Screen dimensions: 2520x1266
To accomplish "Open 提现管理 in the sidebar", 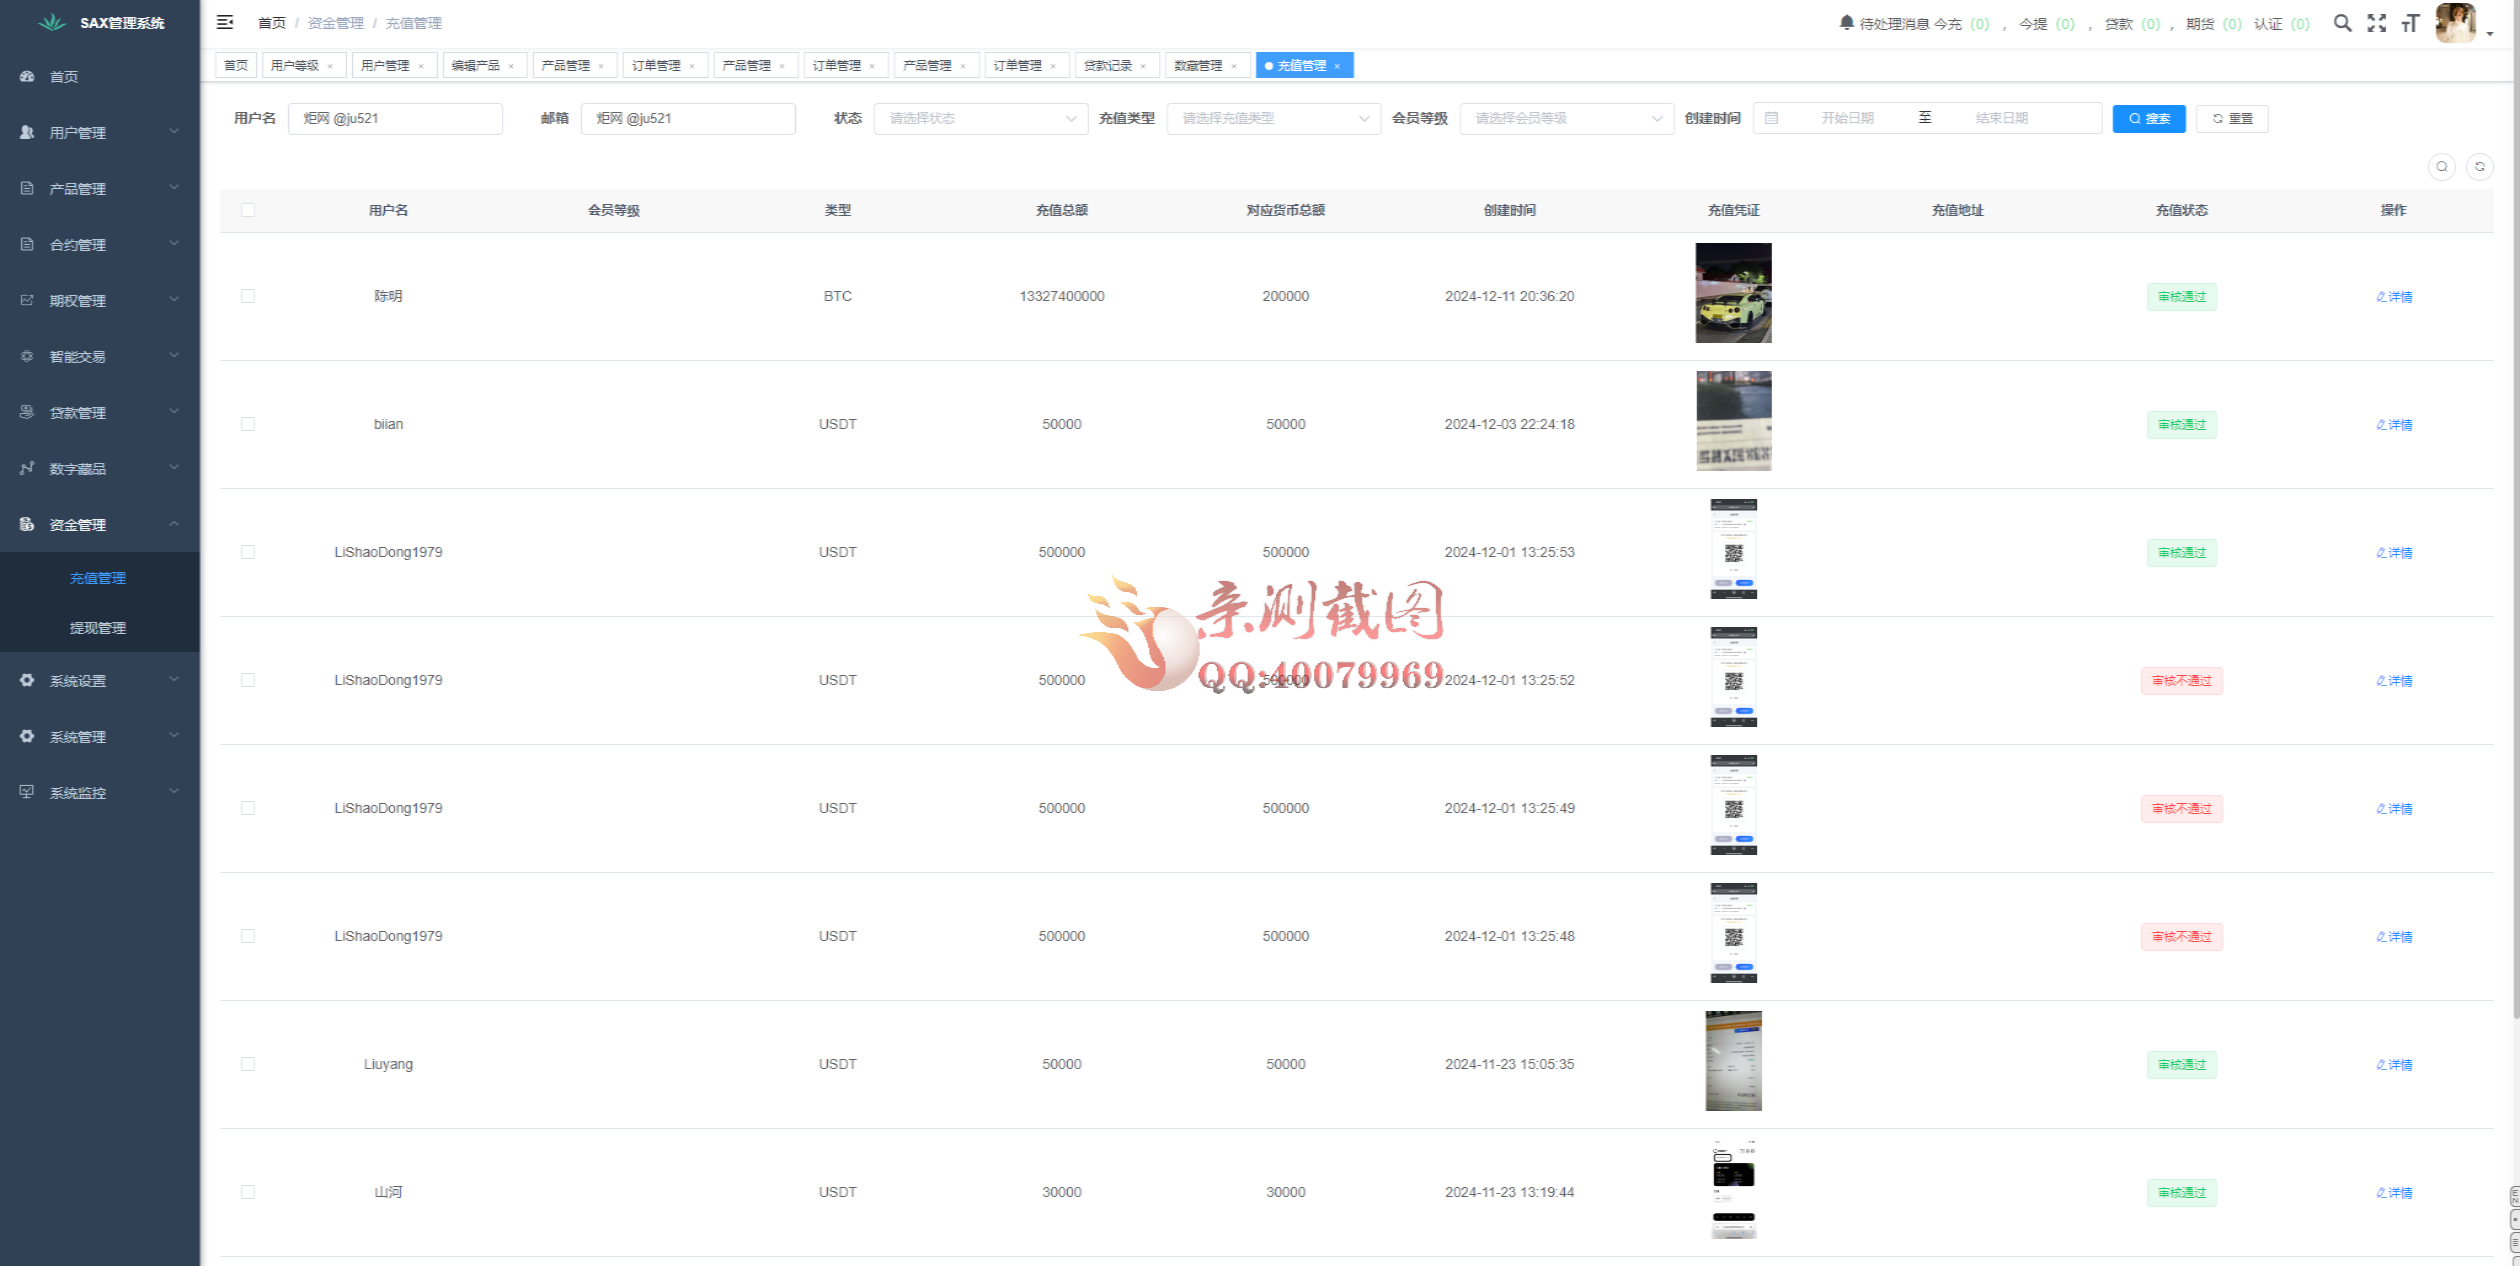I will [98, 628].
